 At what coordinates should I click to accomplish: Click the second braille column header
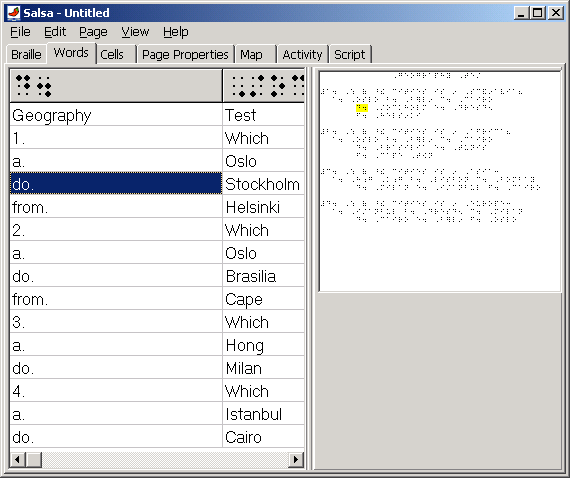[x=264, y=86]
